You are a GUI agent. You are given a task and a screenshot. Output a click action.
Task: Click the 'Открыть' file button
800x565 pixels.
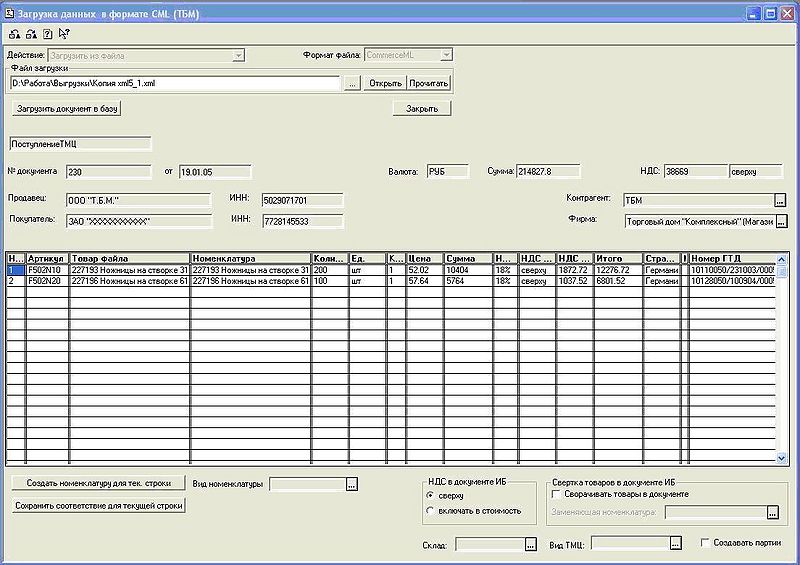coord(385,83)
